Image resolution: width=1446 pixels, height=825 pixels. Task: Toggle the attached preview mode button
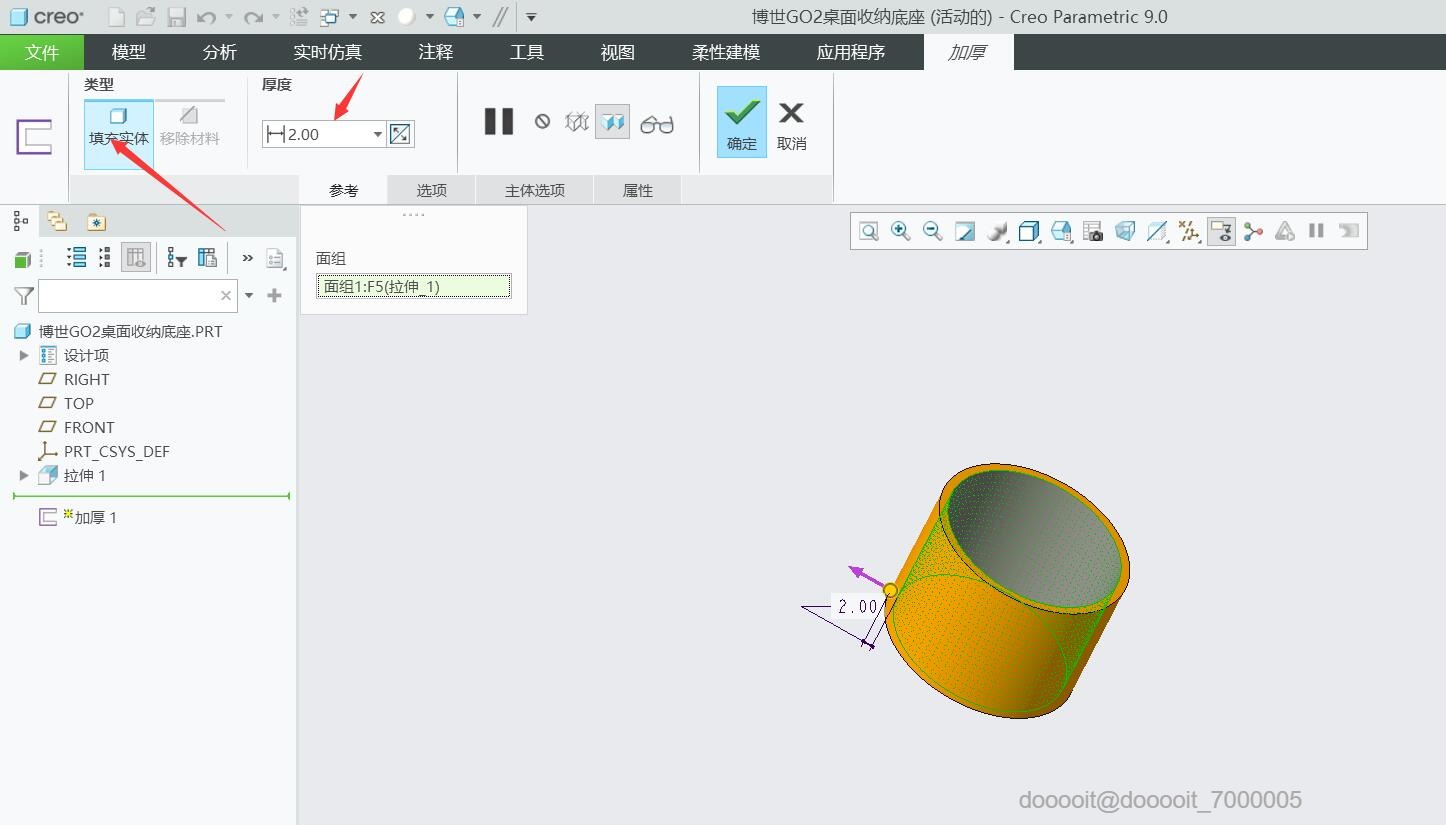[612, 122]
